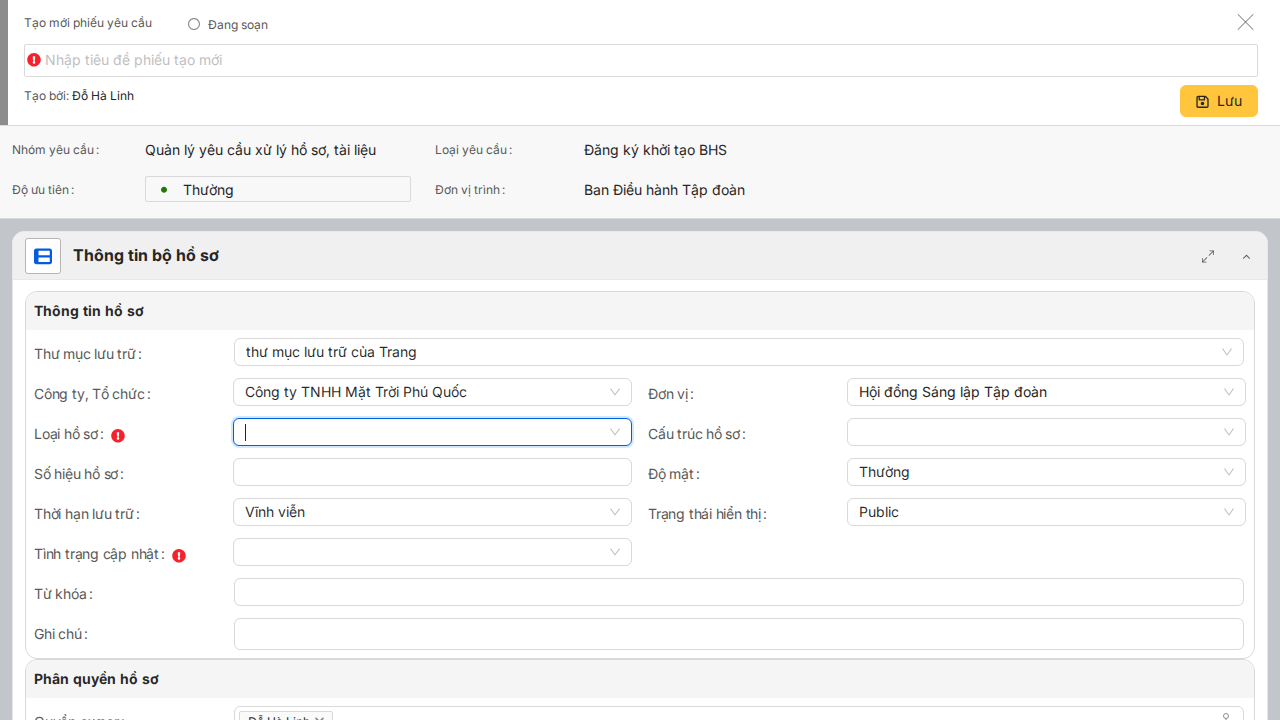Collapse the Thông tin bộ hồ sơ panel
The image size is (1280, 720).
[1246, 257]
